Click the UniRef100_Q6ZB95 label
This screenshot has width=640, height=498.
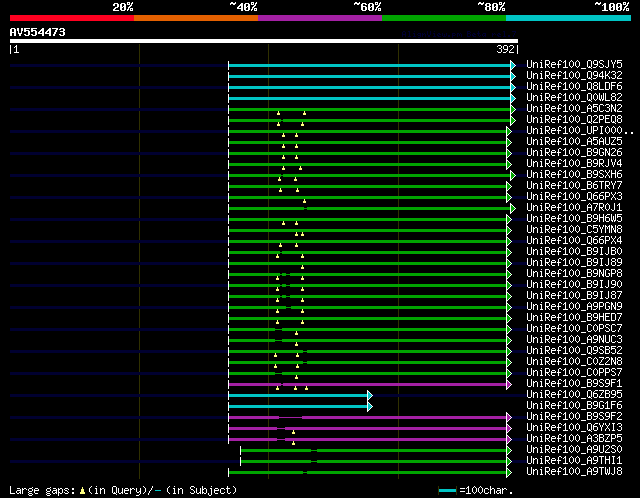(x=574, y=395)
